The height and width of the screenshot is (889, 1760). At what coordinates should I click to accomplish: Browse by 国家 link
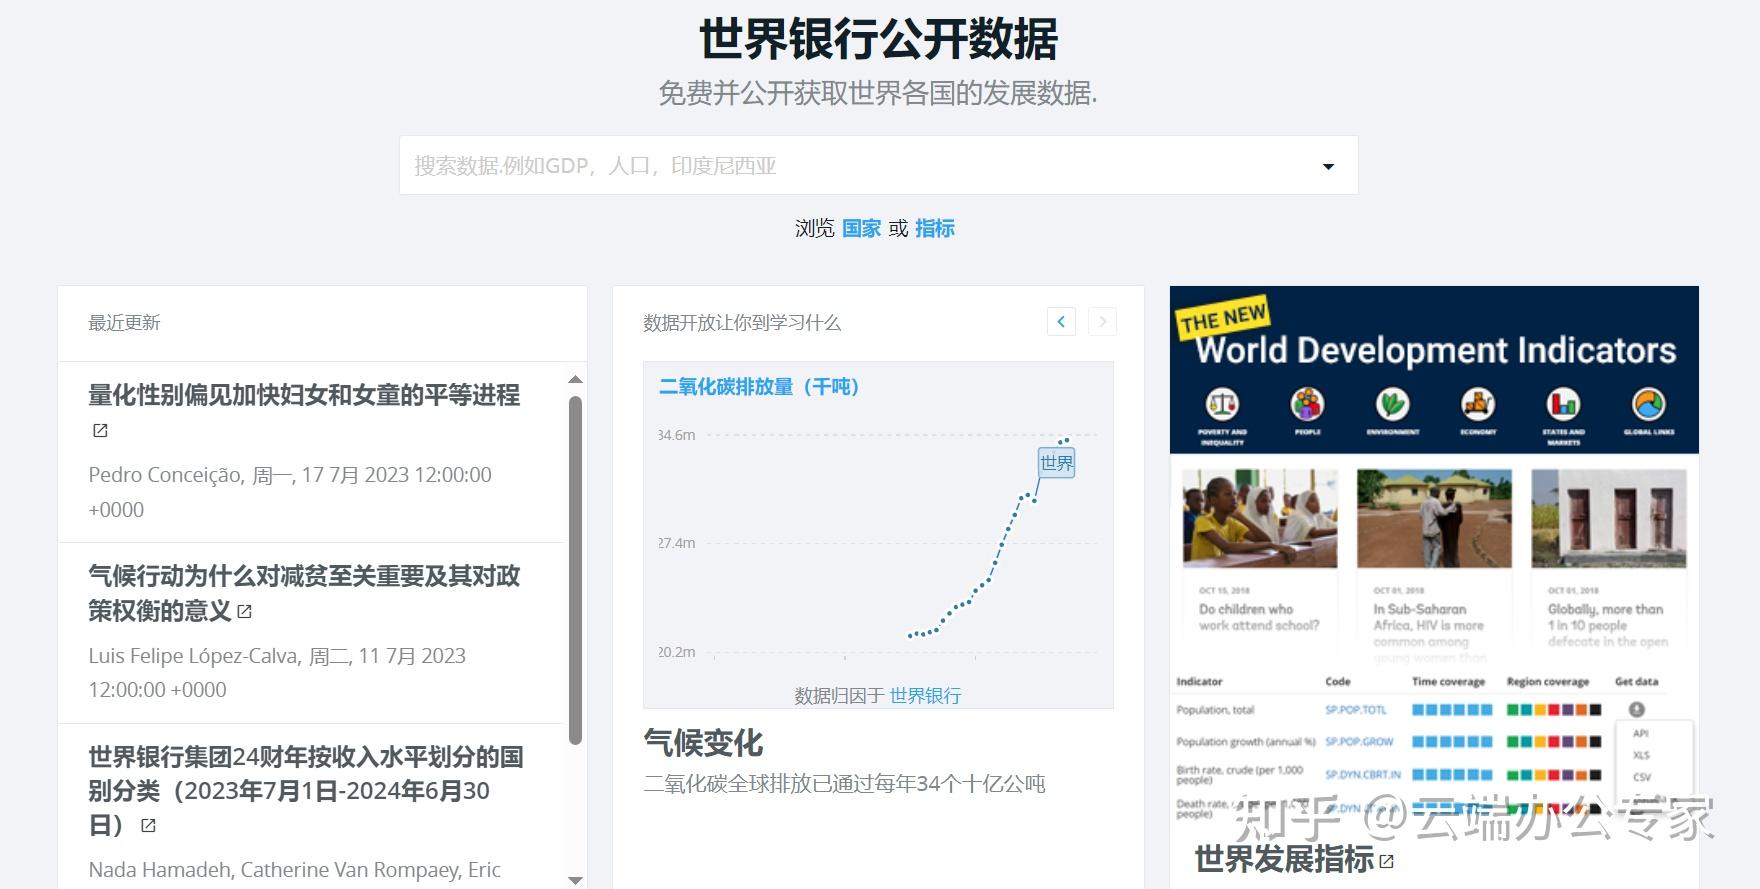(x=861, y=228)
